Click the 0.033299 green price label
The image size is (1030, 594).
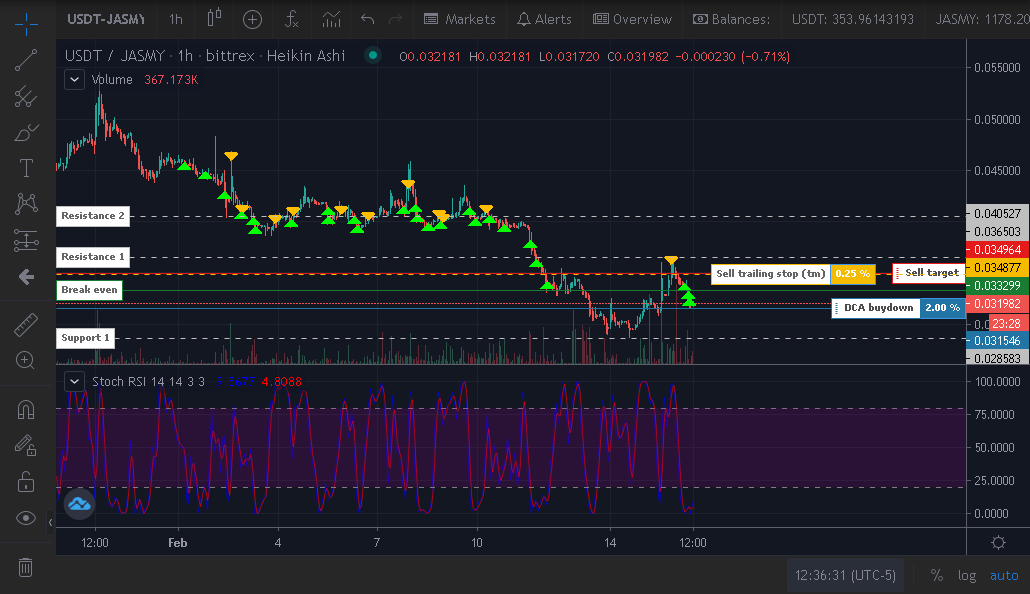click(997, 285)
